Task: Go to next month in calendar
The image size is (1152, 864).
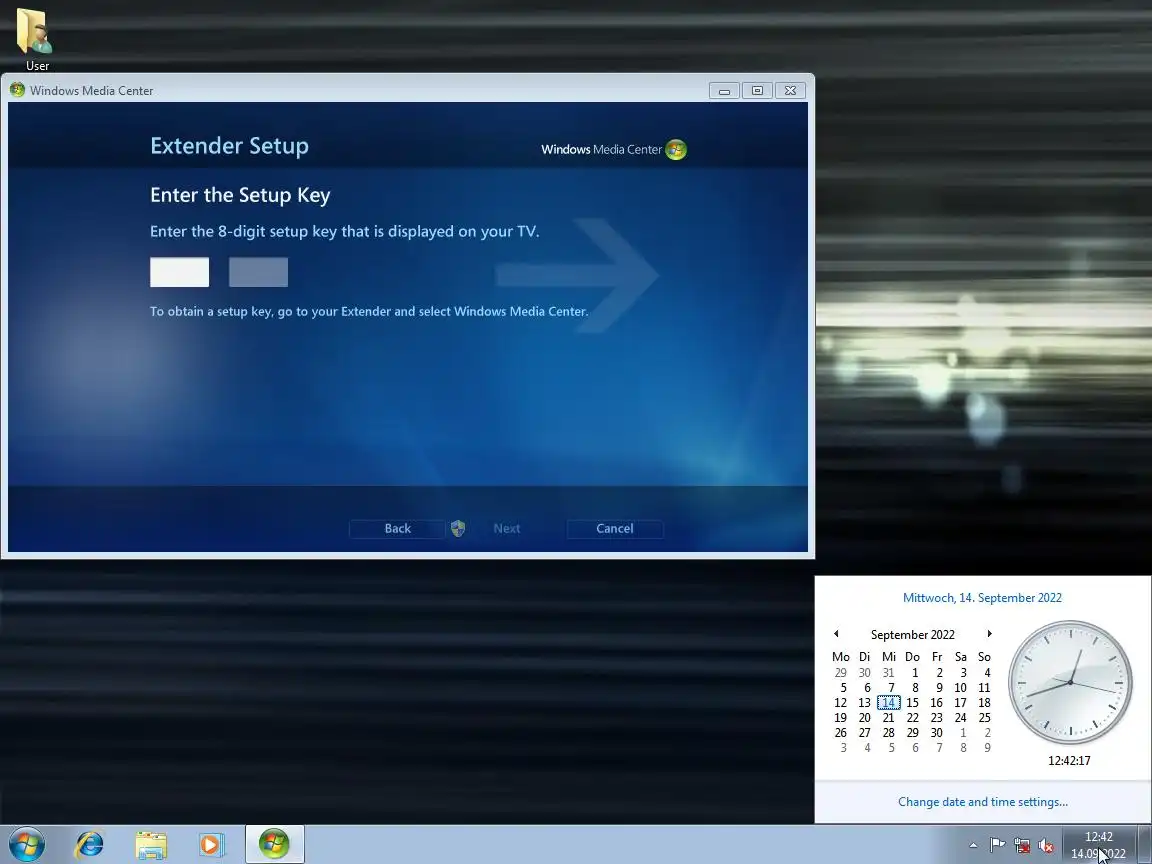Action: click(990, 633)
